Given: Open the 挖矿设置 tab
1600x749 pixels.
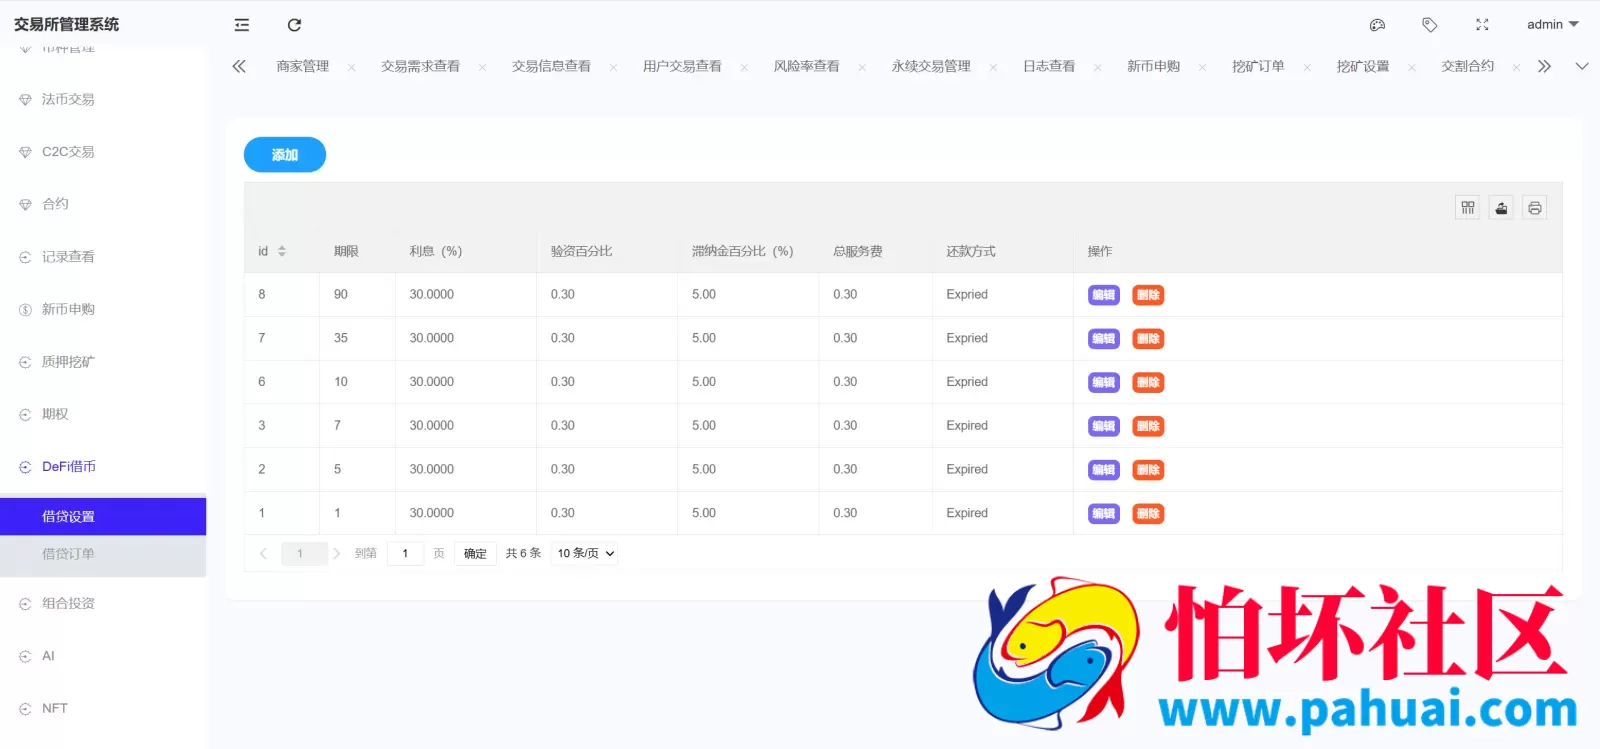Looking at the screenshot, I should click(1363, 66).
